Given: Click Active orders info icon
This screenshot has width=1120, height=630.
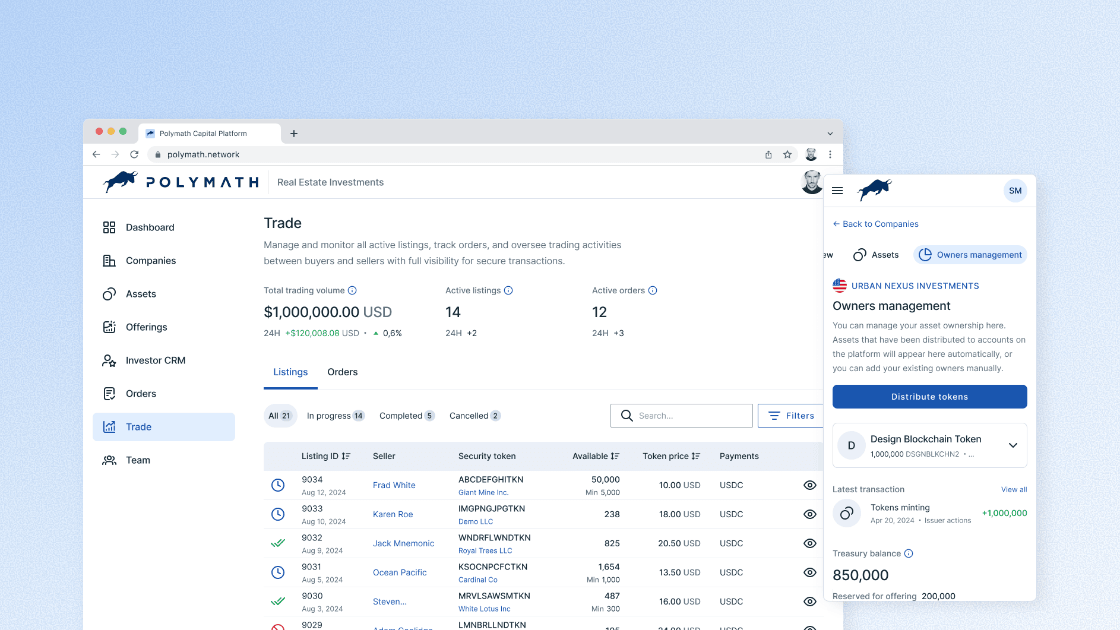Looking at the screenshot, I should [x=653, y=291].
